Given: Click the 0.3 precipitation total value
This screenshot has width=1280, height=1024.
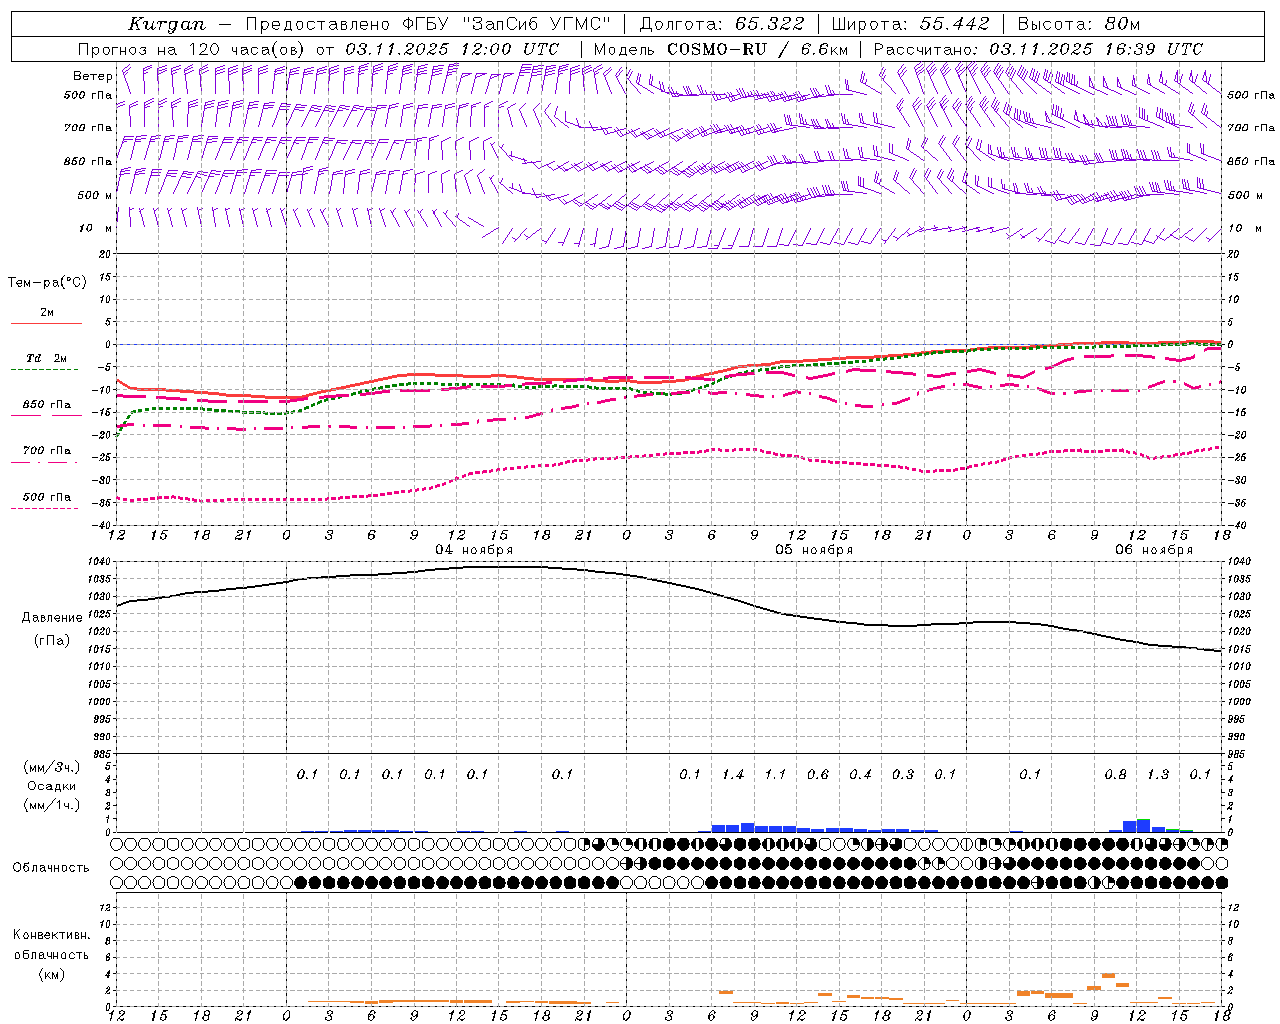Looking at the screenshot, I should (903, 774).
